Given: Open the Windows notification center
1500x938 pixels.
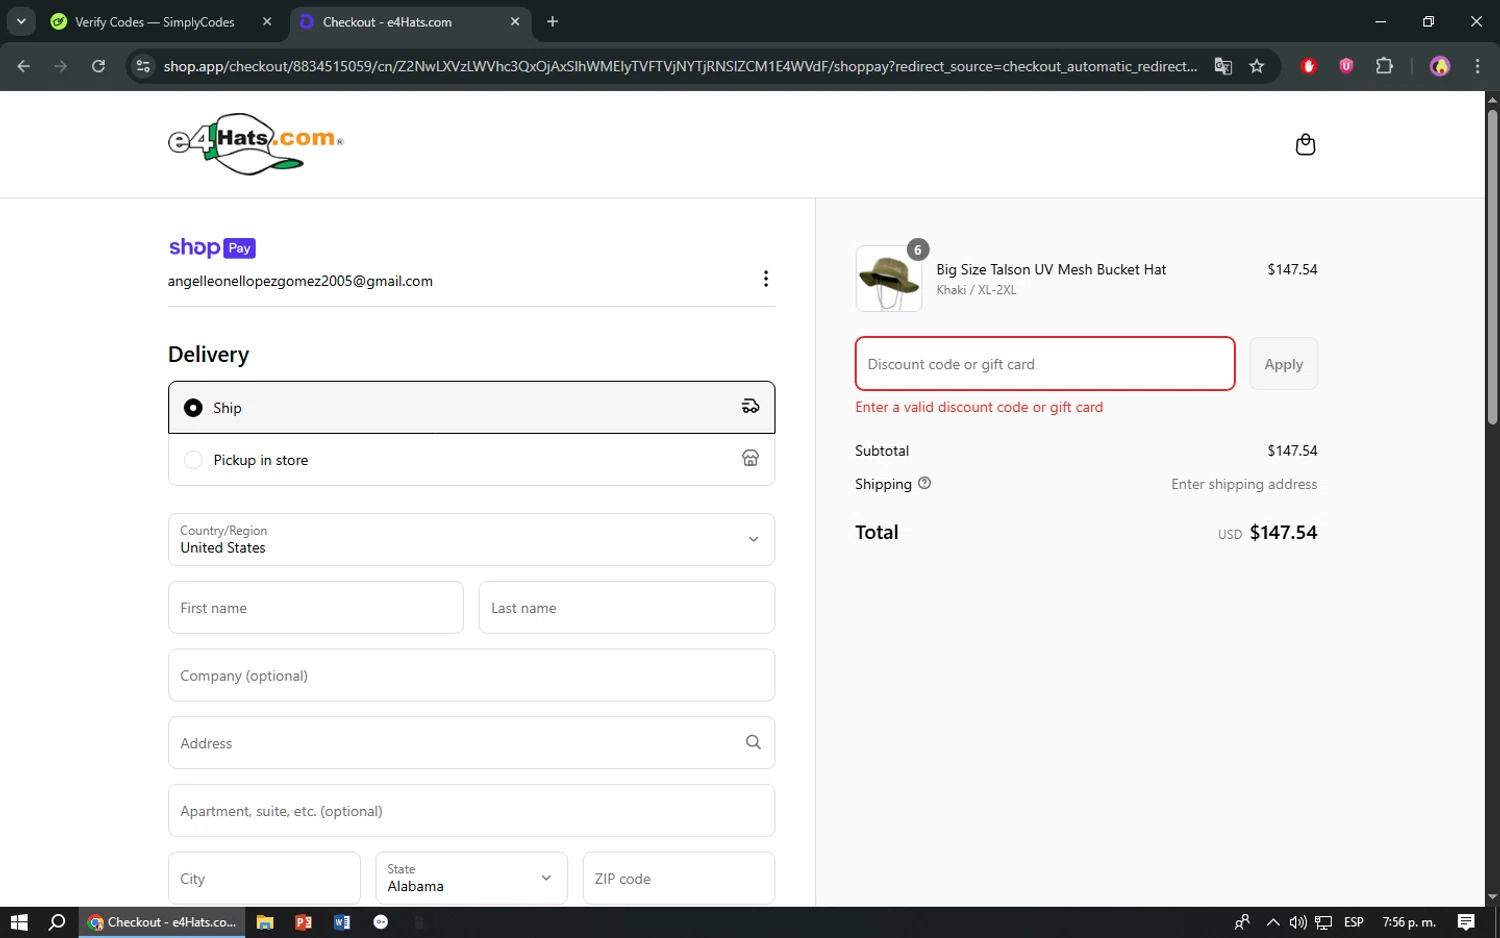Looking at the screenshot, I should (1466, 922).
